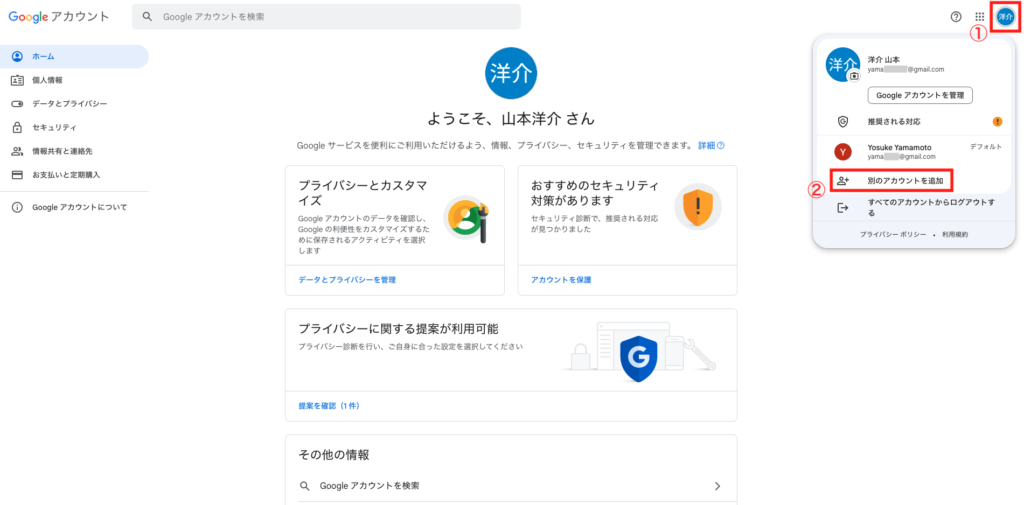Click camera icon on popup profile picture
The width and height of the screenshot is (1024, 505).
[x=854, y=76]
